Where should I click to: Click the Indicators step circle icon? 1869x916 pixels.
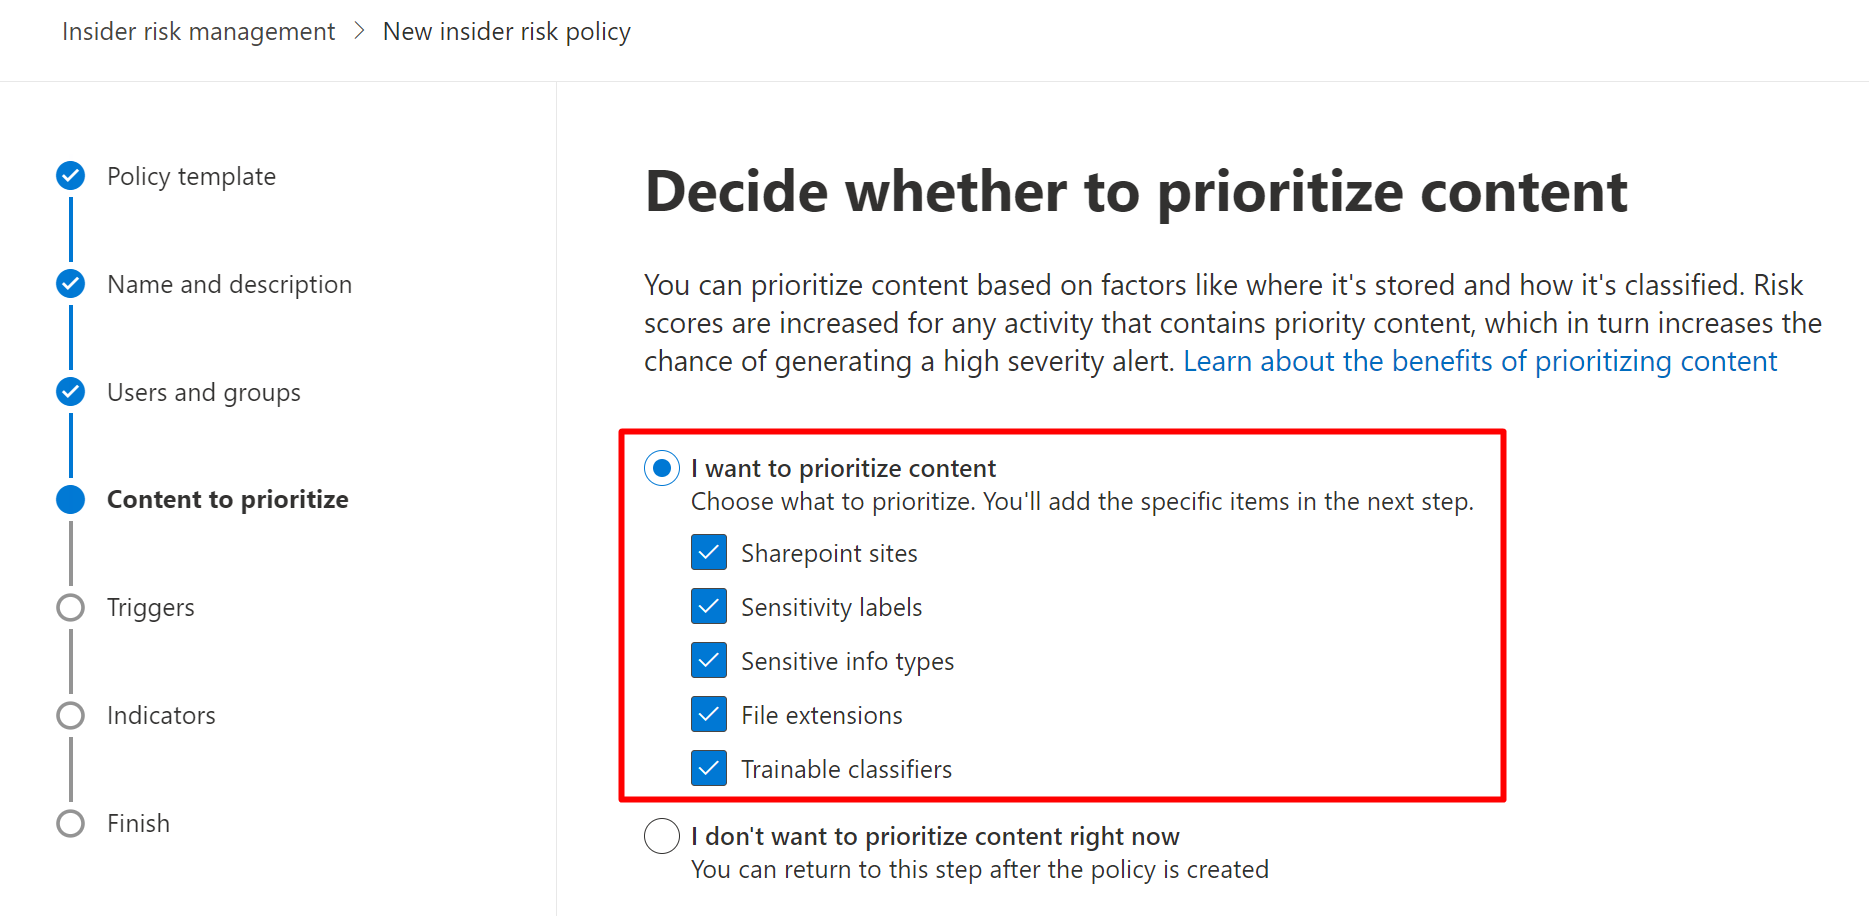[71, 716]
